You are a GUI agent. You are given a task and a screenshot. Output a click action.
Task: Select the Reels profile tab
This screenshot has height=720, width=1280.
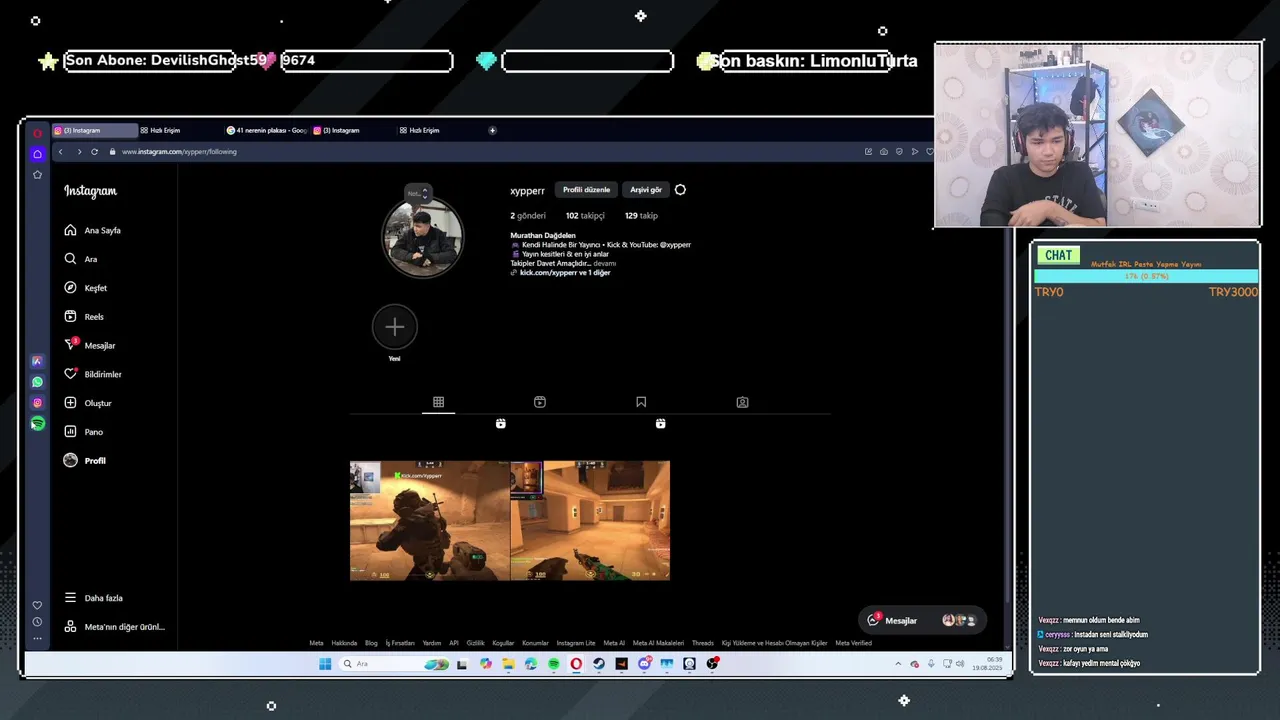540,402
